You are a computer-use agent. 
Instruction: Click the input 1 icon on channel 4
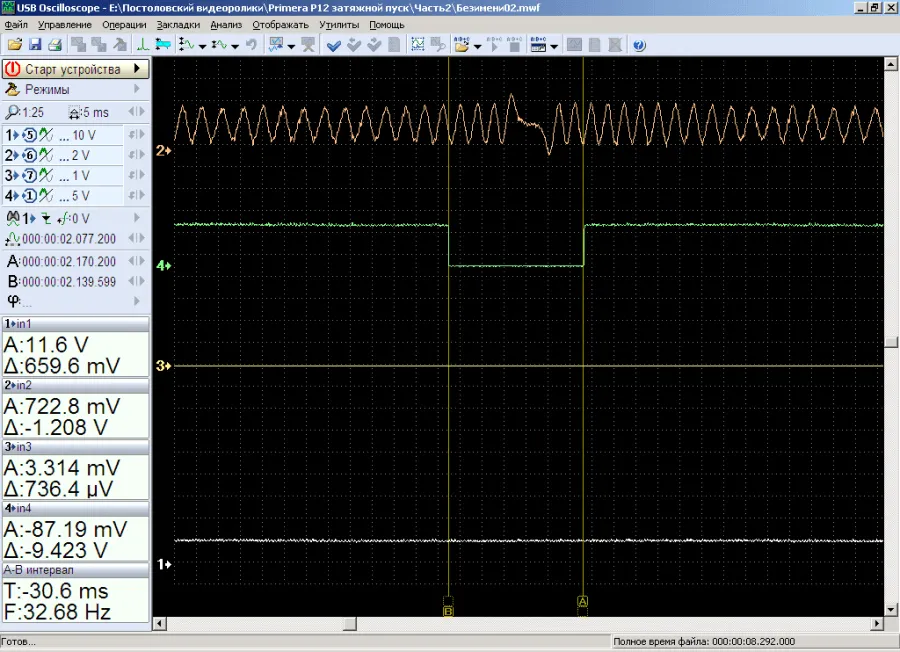(29, 196)
